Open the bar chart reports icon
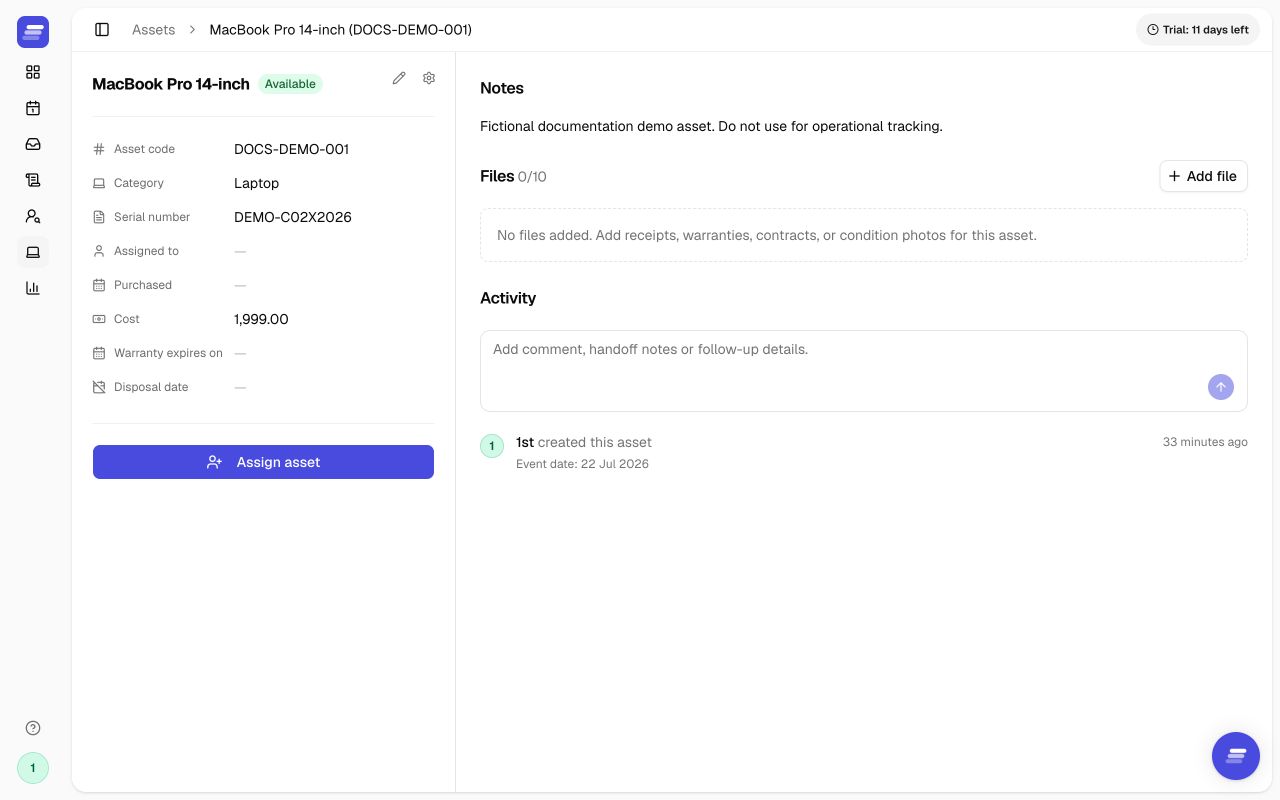 33,288
